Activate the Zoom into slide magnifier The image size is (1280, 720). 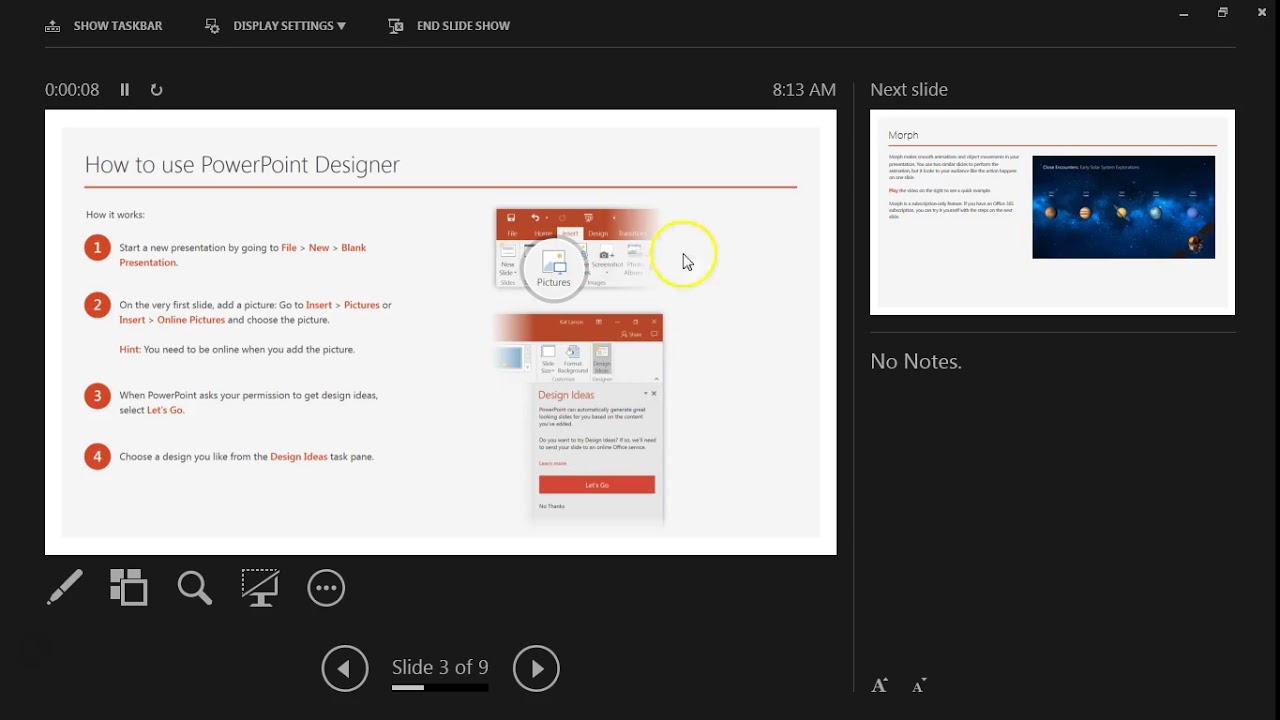[195, 587]
